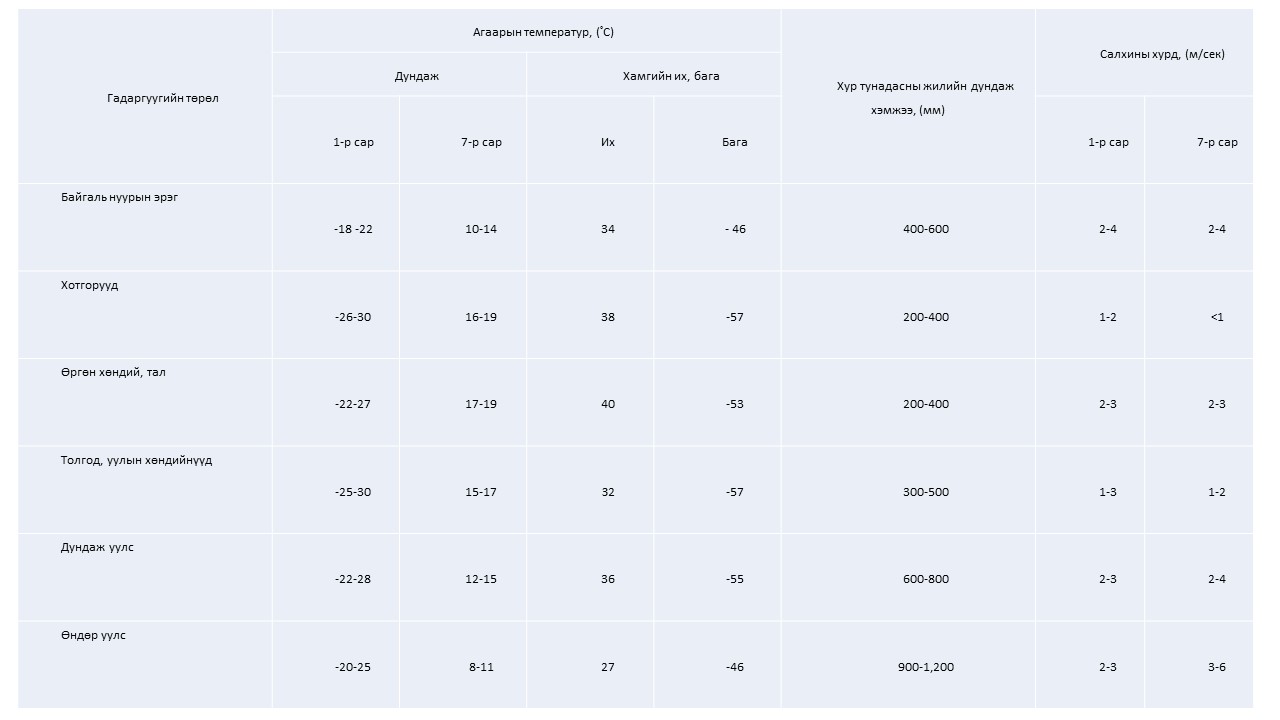Viewport: 1280px width, 720px height.
Task: Click the 'Хотгорууд' row label
Action: [x=89, y=285]
